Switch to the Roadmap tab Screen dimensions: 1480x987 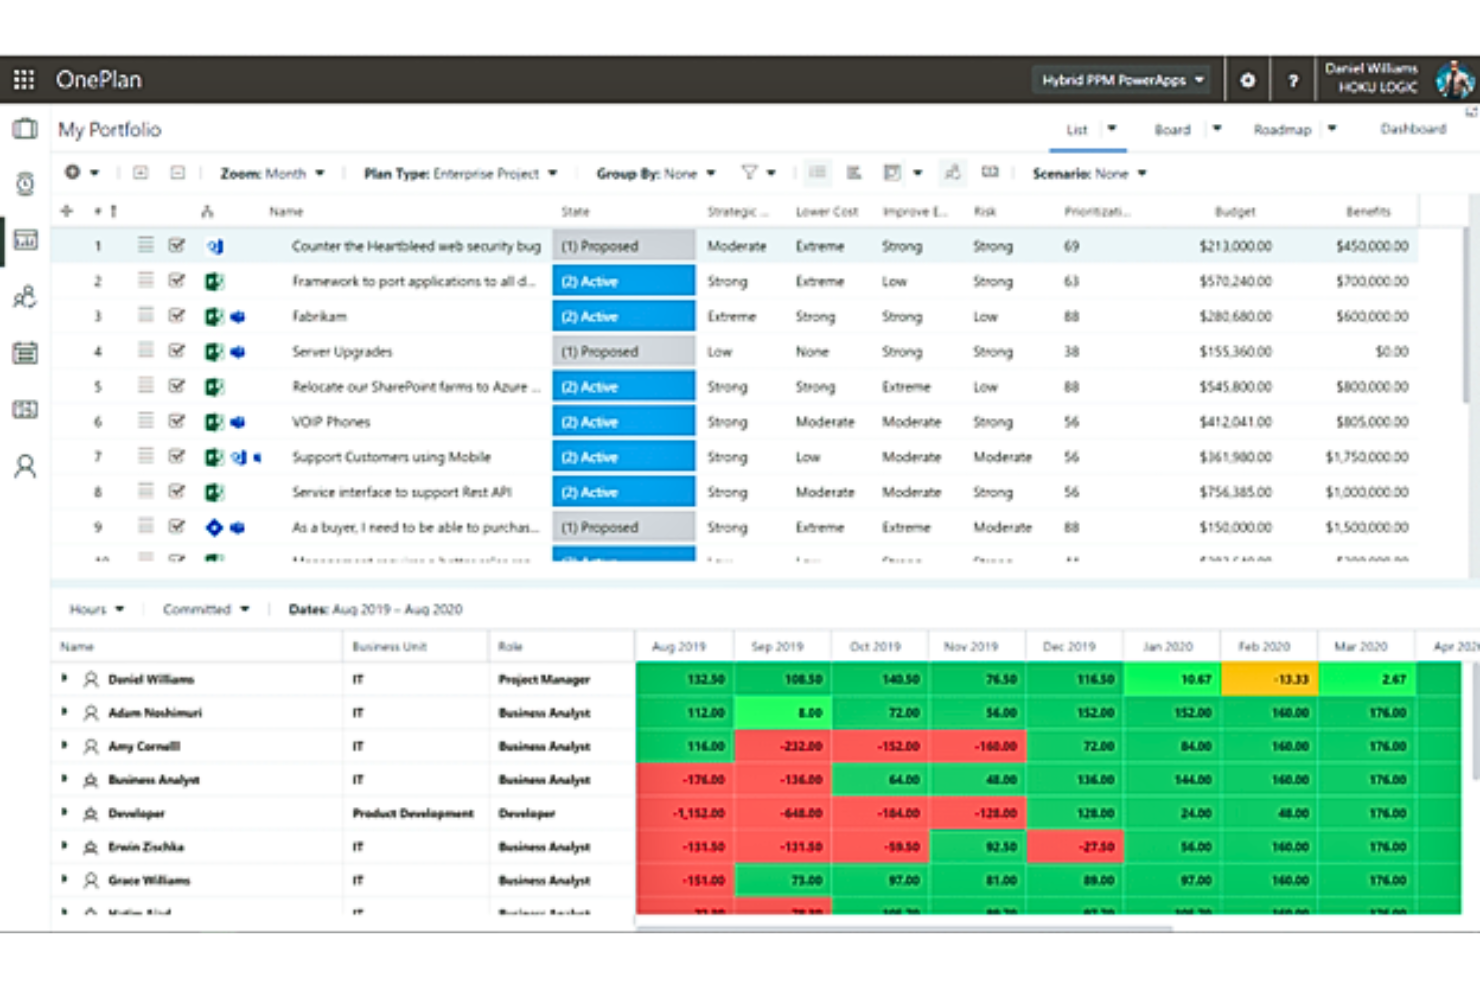click(1282, 130)
